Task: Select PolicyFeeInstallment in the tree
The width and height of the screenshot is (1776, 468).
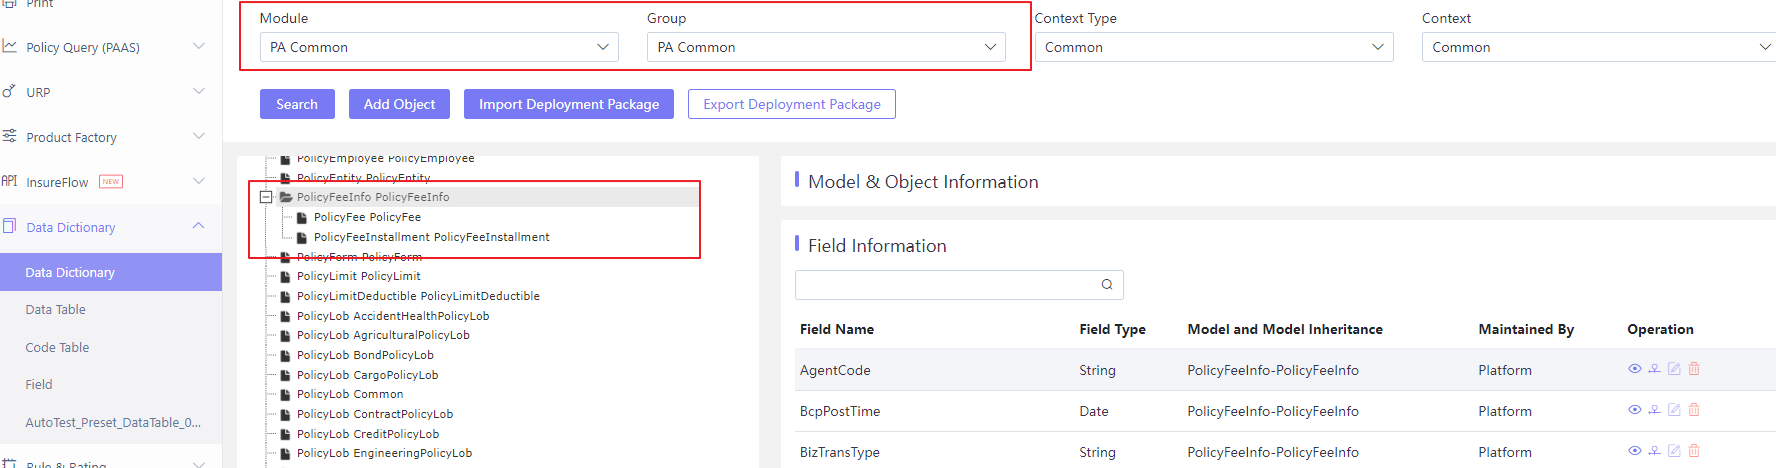Action: point(431,237)
